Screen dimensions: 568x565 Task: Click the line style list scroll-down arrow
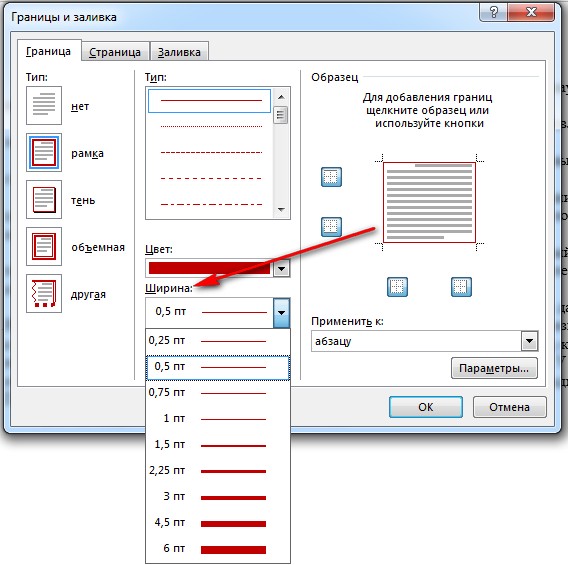[x=281, y=210]
